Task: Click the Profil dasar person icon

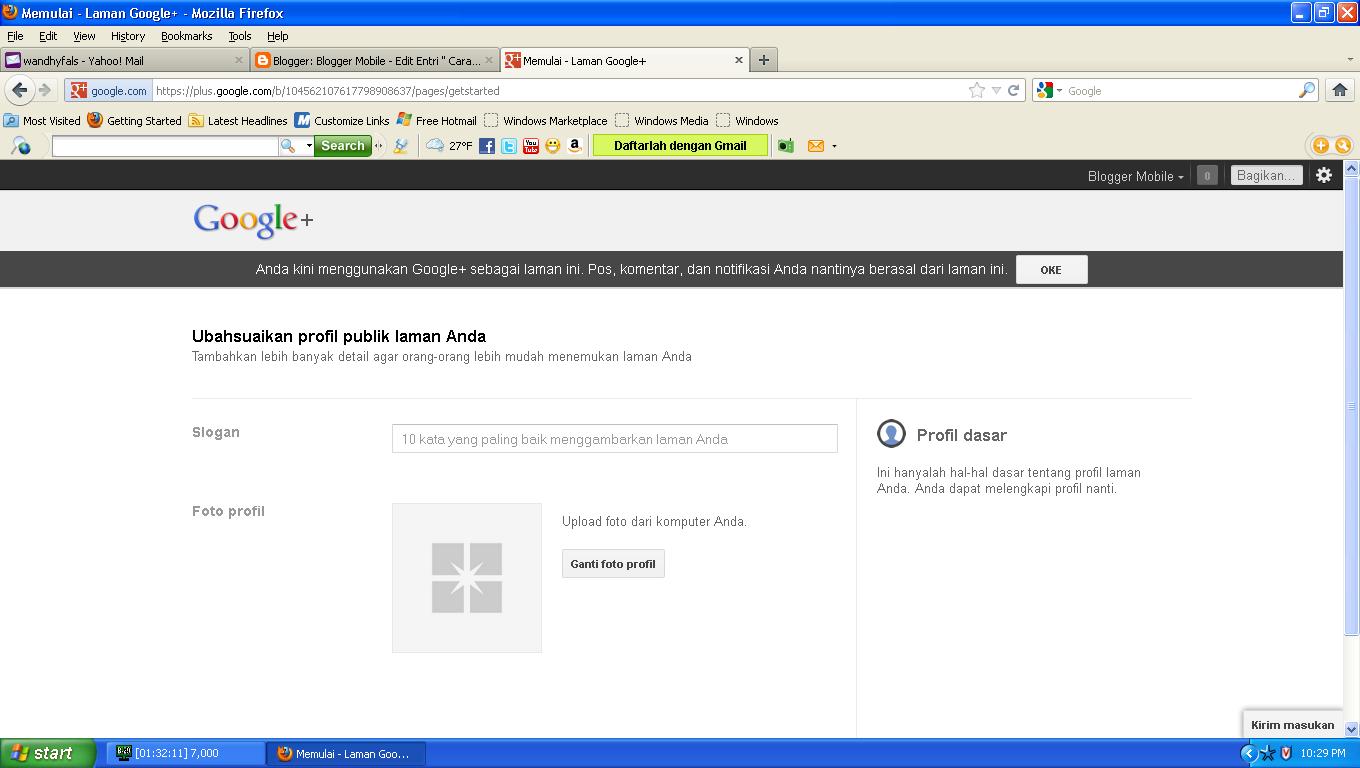Action: pos(891,434)
